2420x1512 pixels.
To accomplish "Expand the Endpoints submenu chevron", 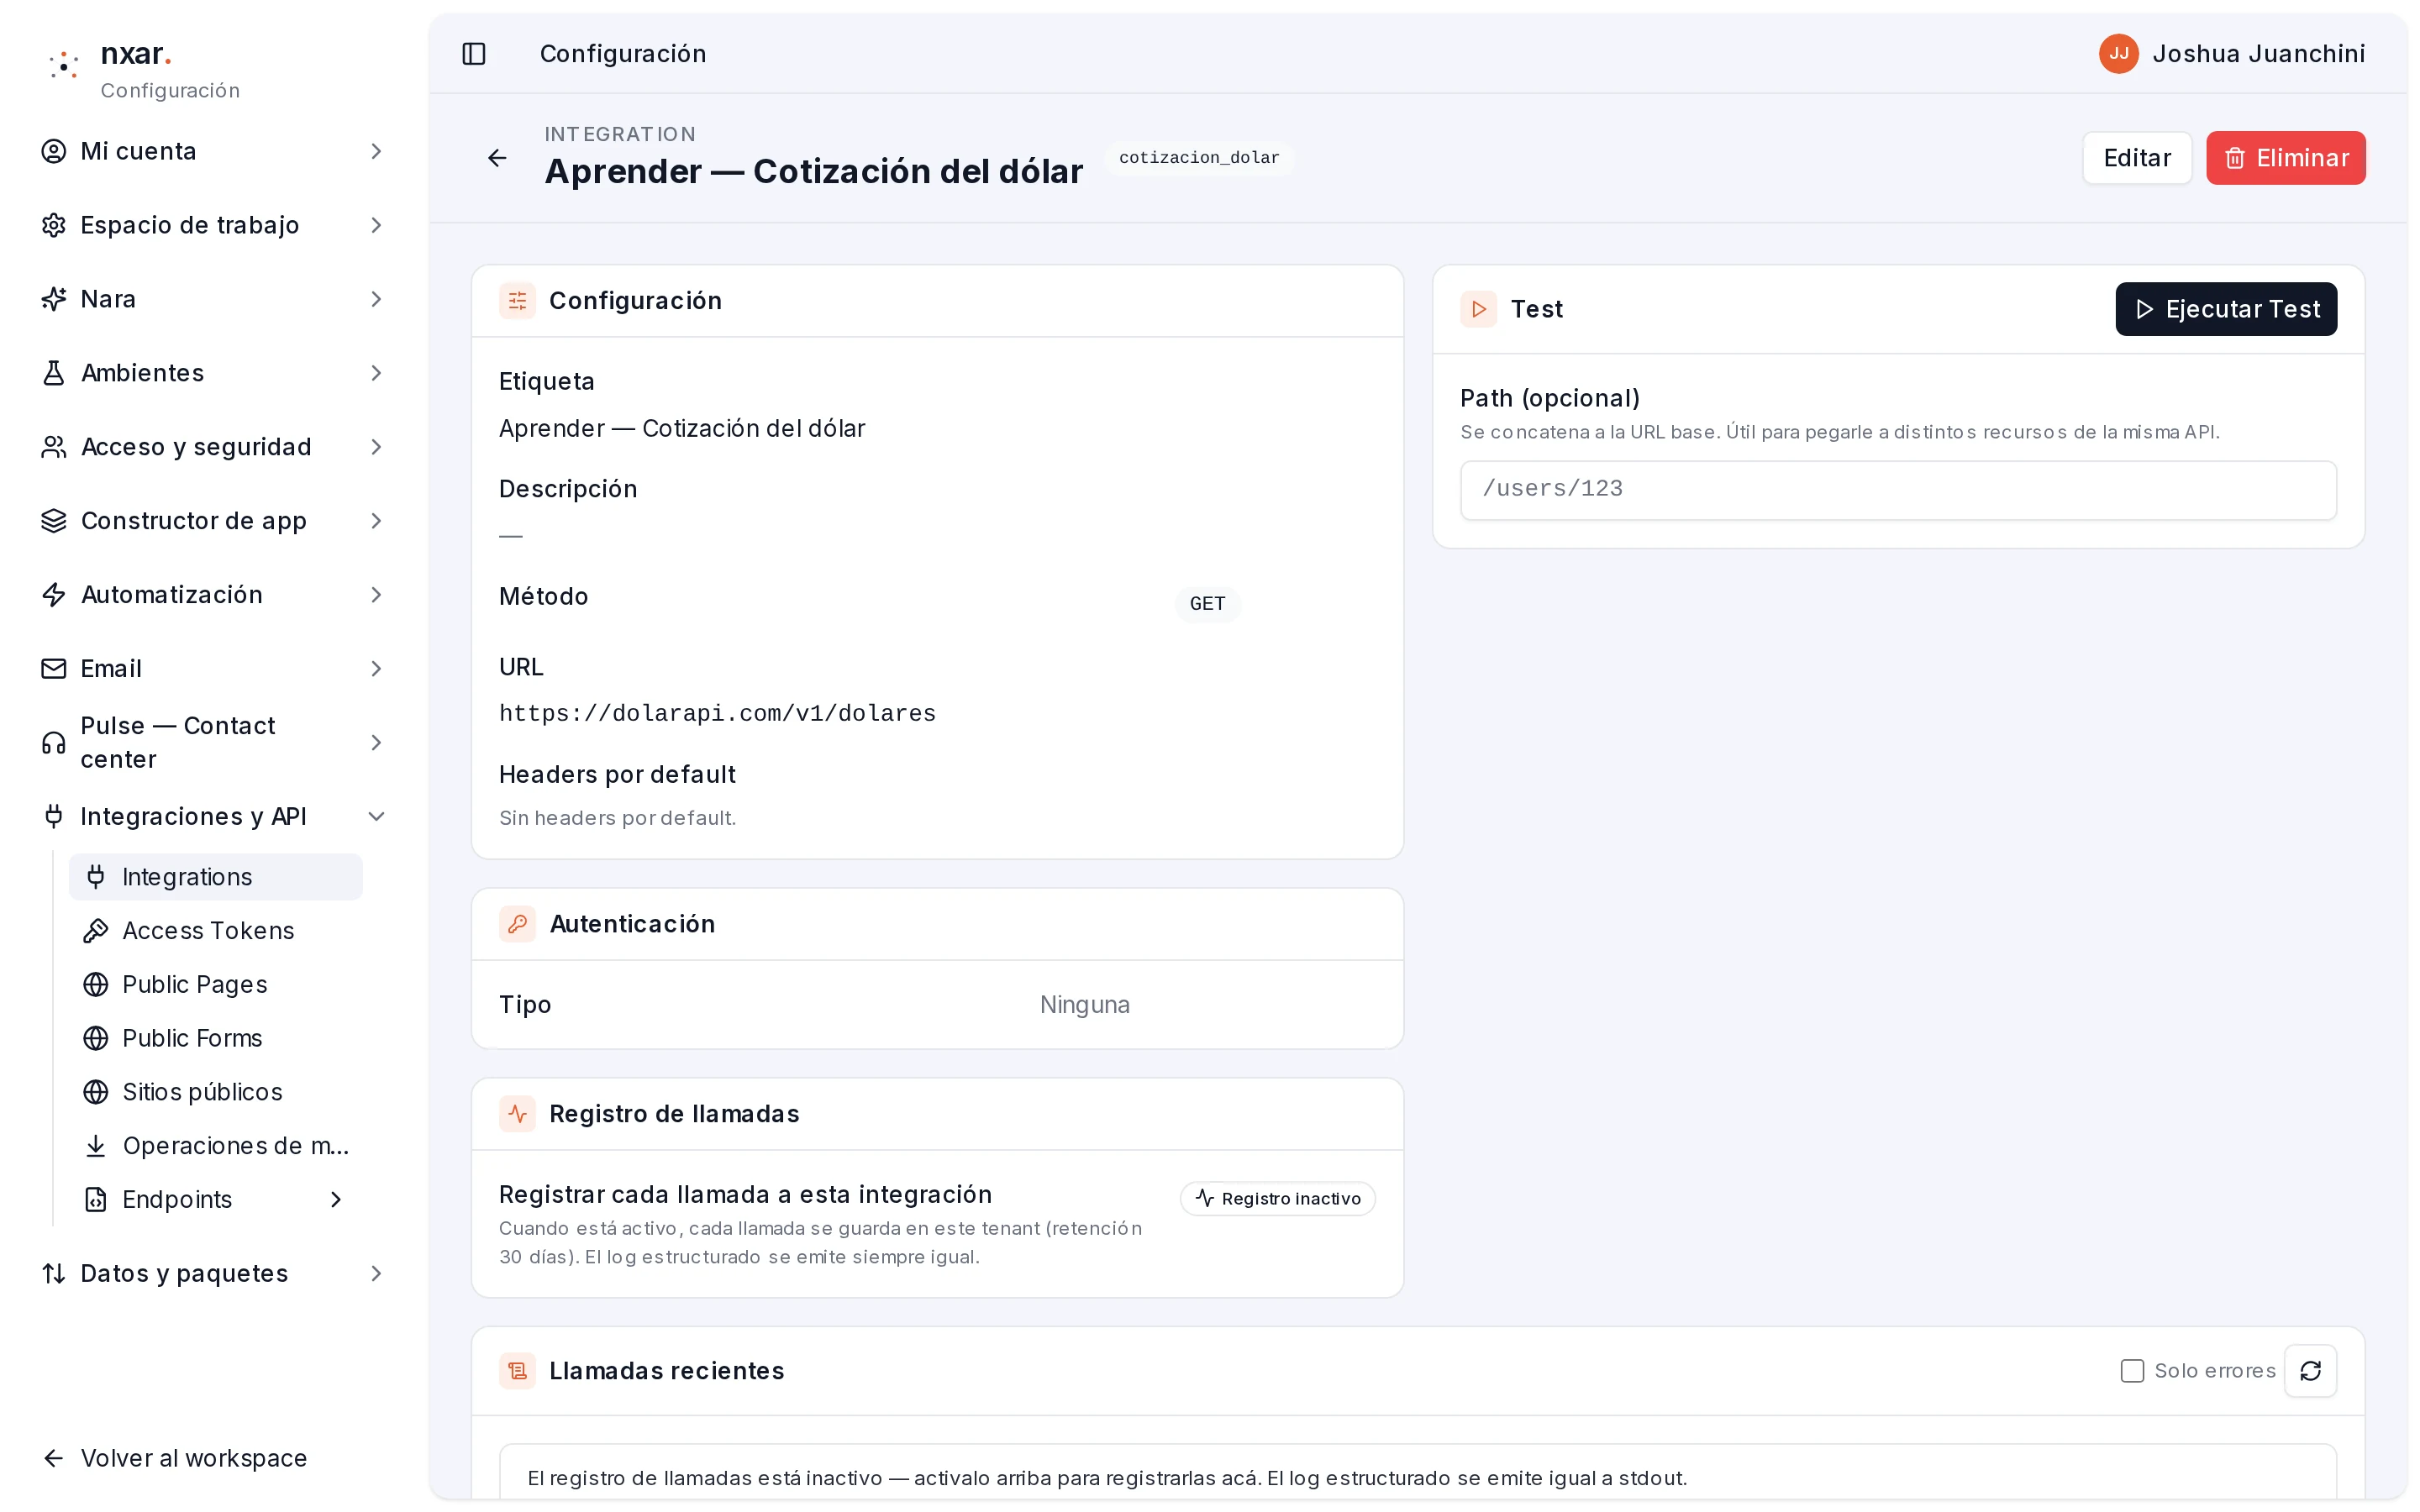I will 336,1200.
